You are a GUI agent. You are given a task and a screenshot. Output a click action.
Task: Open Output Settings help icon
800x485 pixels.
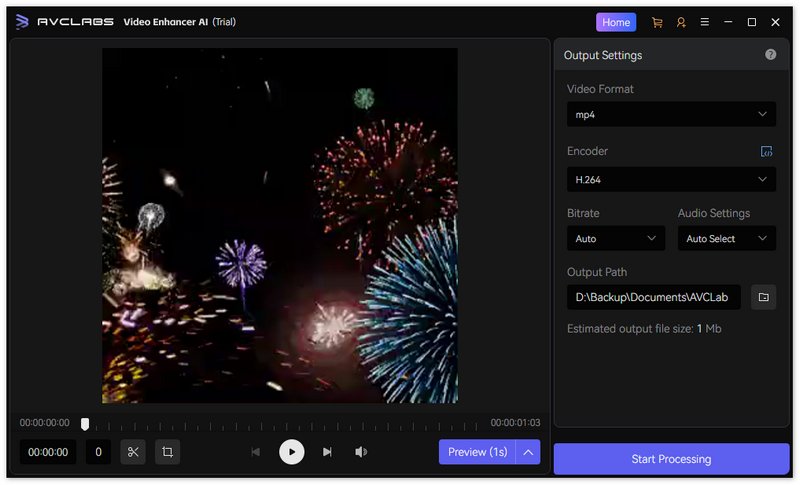point(770,55)
